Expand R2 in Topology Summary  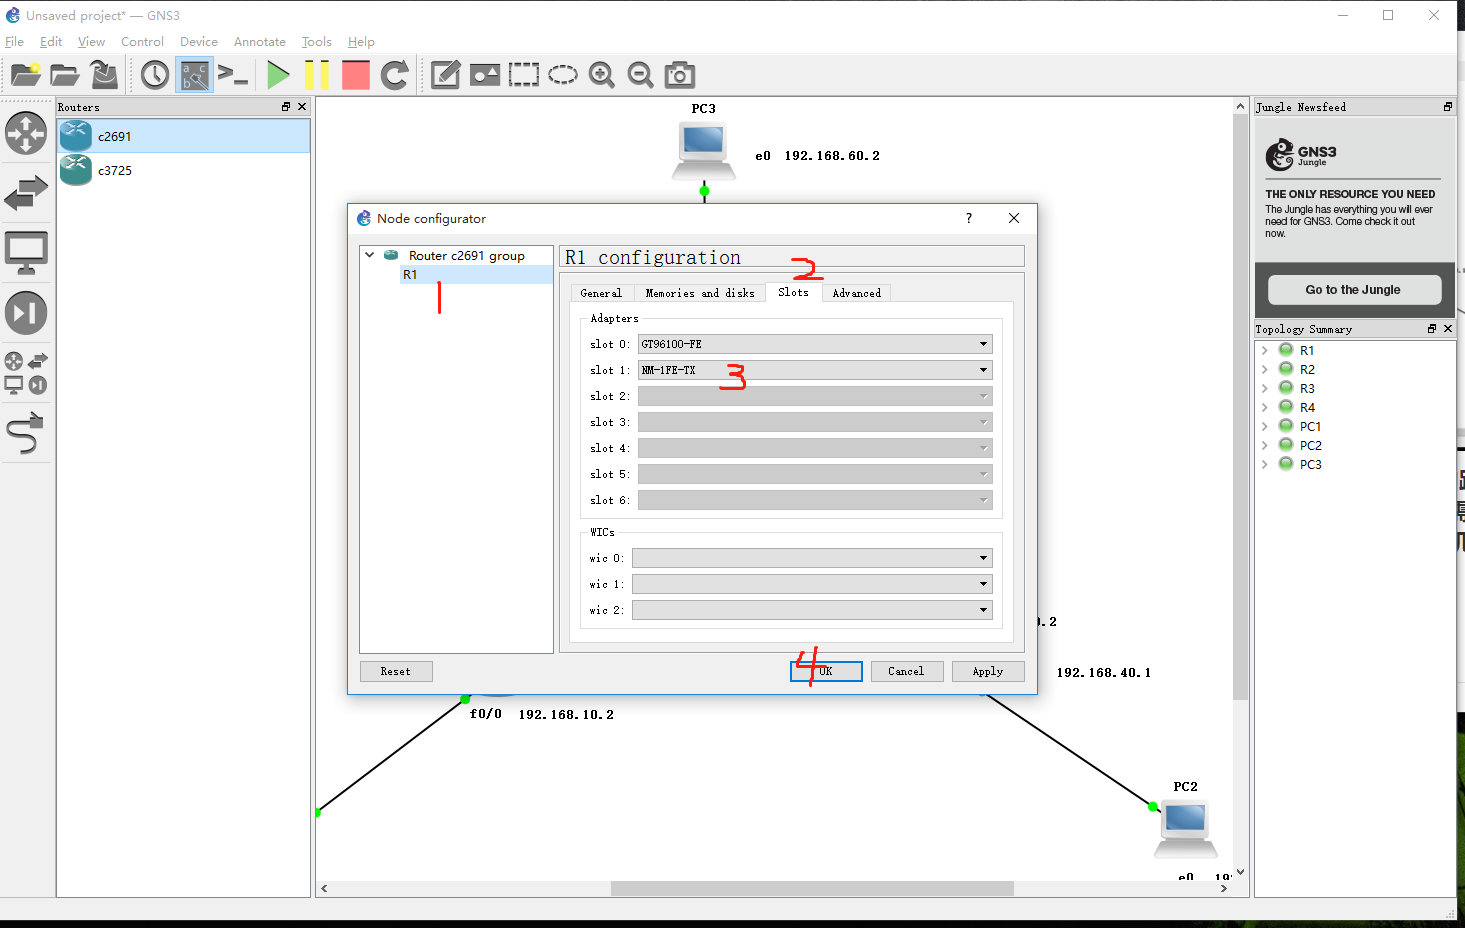pyautogui.click(x=1265, y=369)
